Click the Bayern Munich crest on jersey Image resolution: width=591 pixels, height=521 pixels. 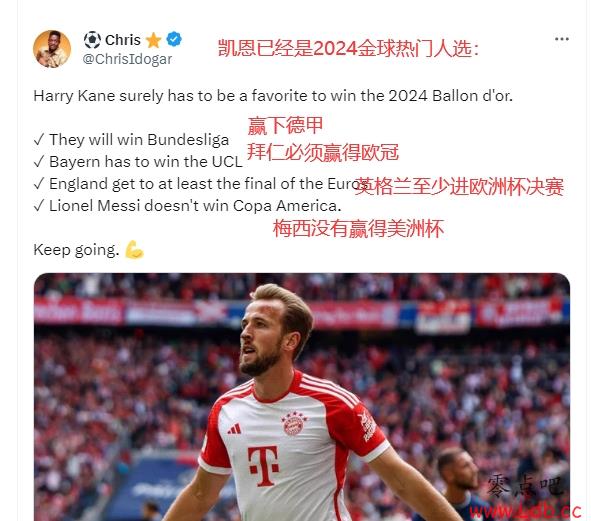click(x=294, y=423)
